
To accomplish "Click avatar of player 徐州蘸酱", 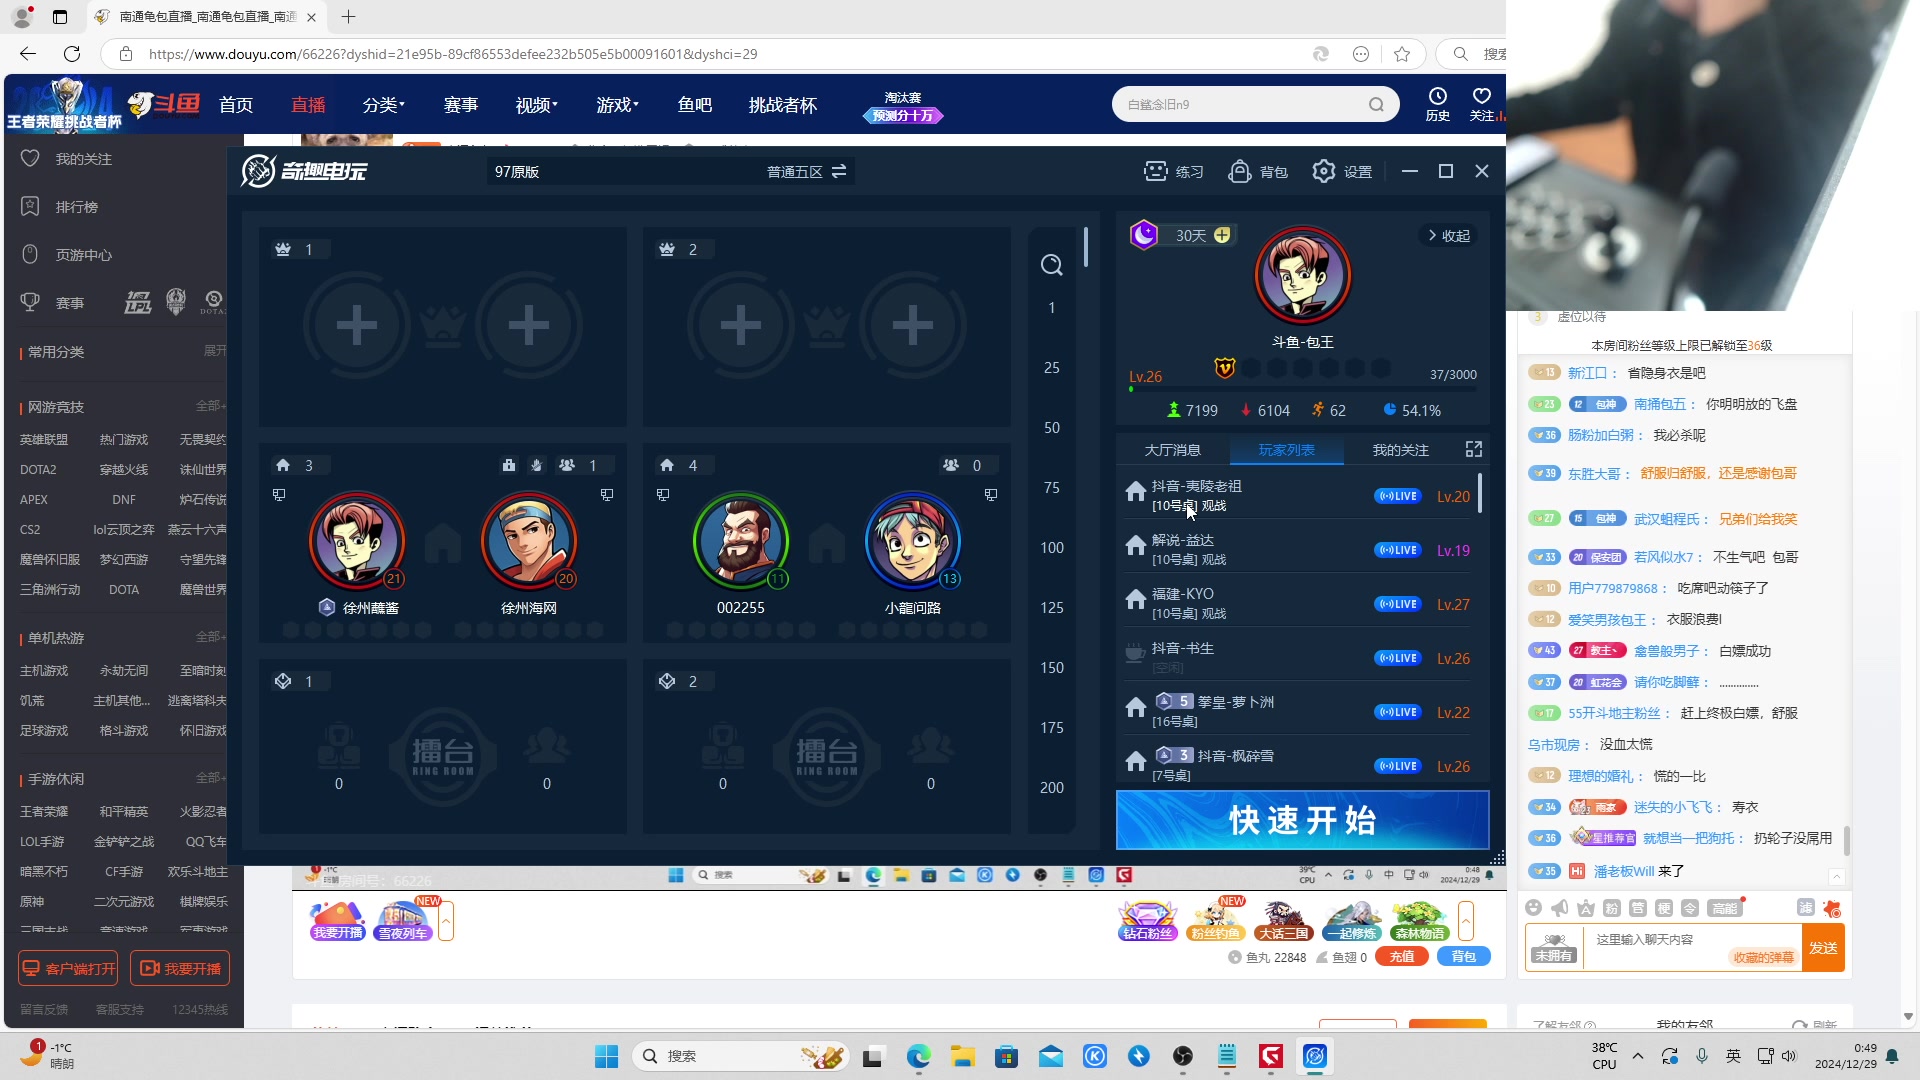I will point(357,541).
